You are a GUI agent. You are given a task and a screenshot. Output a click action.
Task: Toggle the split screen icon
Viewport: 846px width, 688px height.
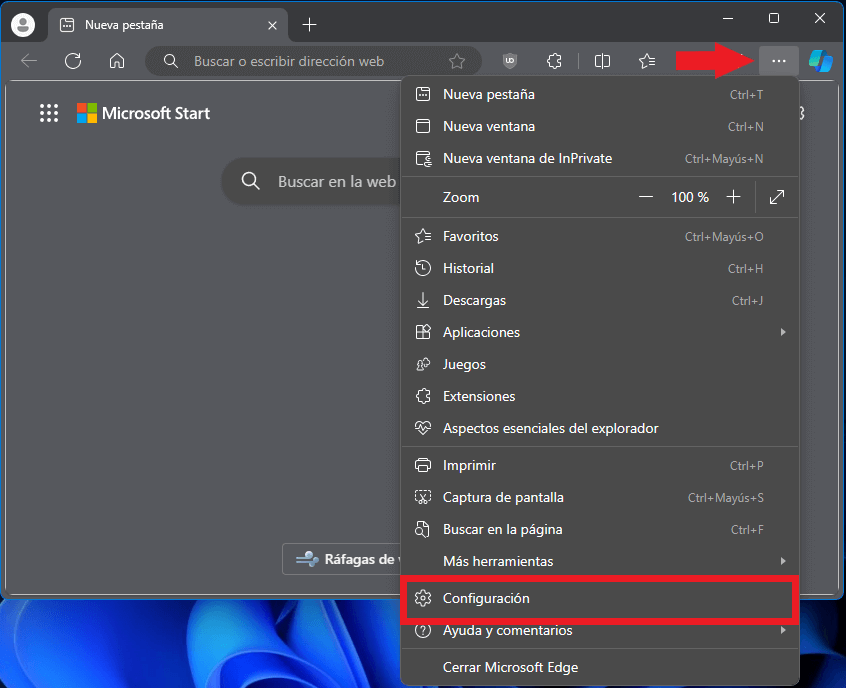tap(602, 61)
